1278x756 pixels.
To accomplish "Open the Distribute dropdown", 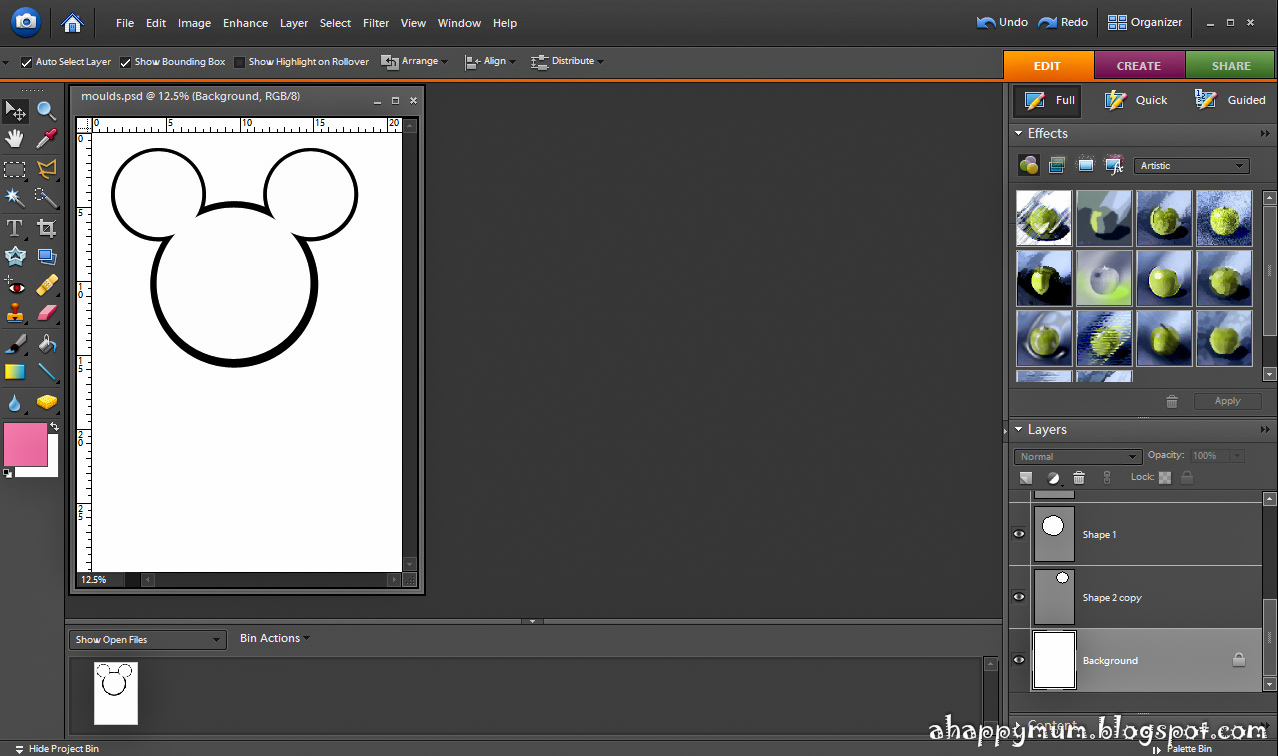I will tap(567, 61).
